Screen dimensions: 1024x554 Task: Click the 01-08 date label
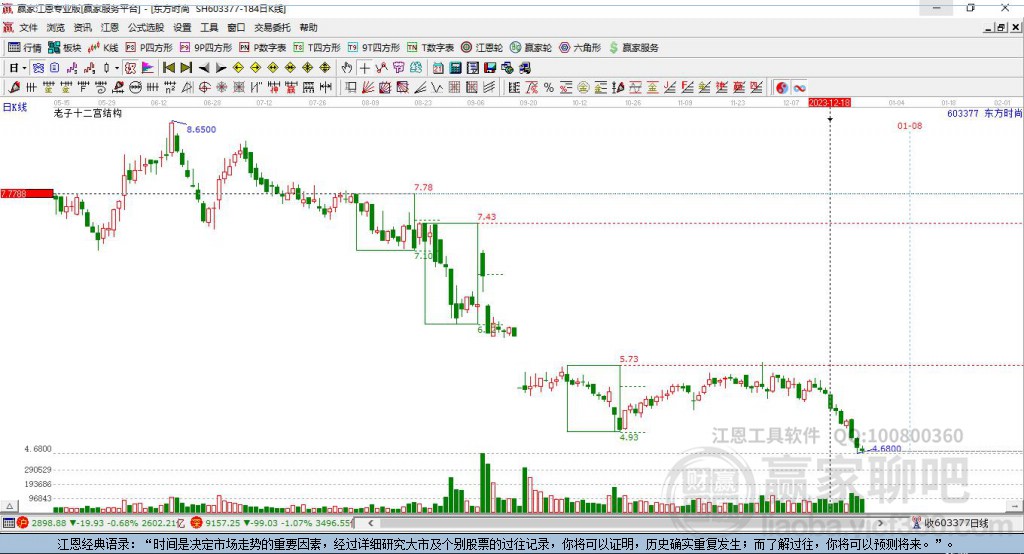(x=910, y=125)
